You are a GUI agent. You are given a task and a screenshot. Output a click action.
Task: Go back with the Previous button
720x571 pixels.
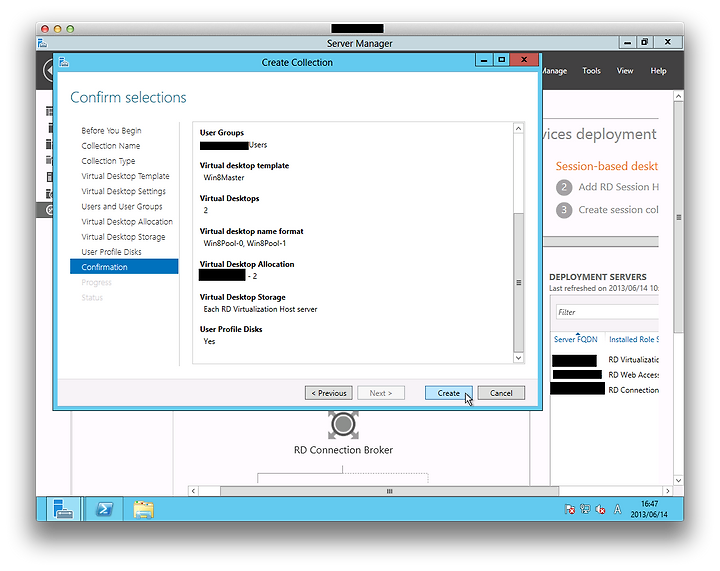(x=328, y=393)
